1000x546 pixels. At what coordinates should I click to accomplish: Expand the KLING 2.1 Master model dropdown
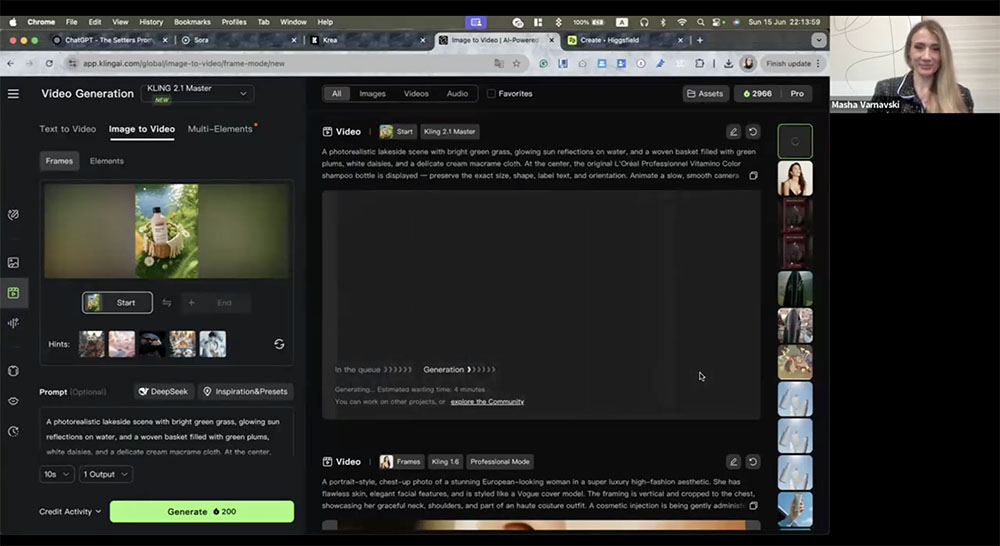pos(196,93)
